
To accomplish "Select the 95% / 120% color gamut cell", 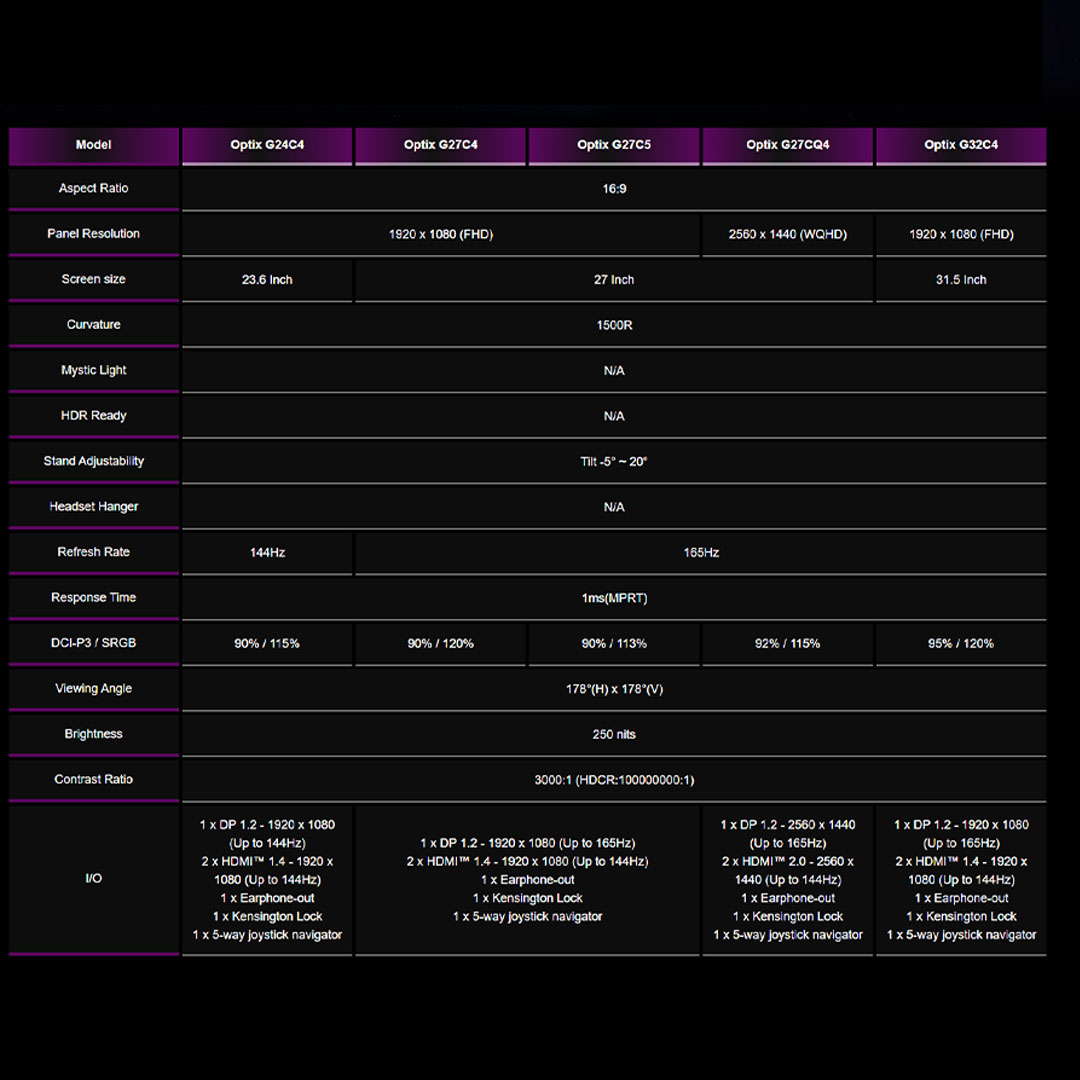I will 961,644.
